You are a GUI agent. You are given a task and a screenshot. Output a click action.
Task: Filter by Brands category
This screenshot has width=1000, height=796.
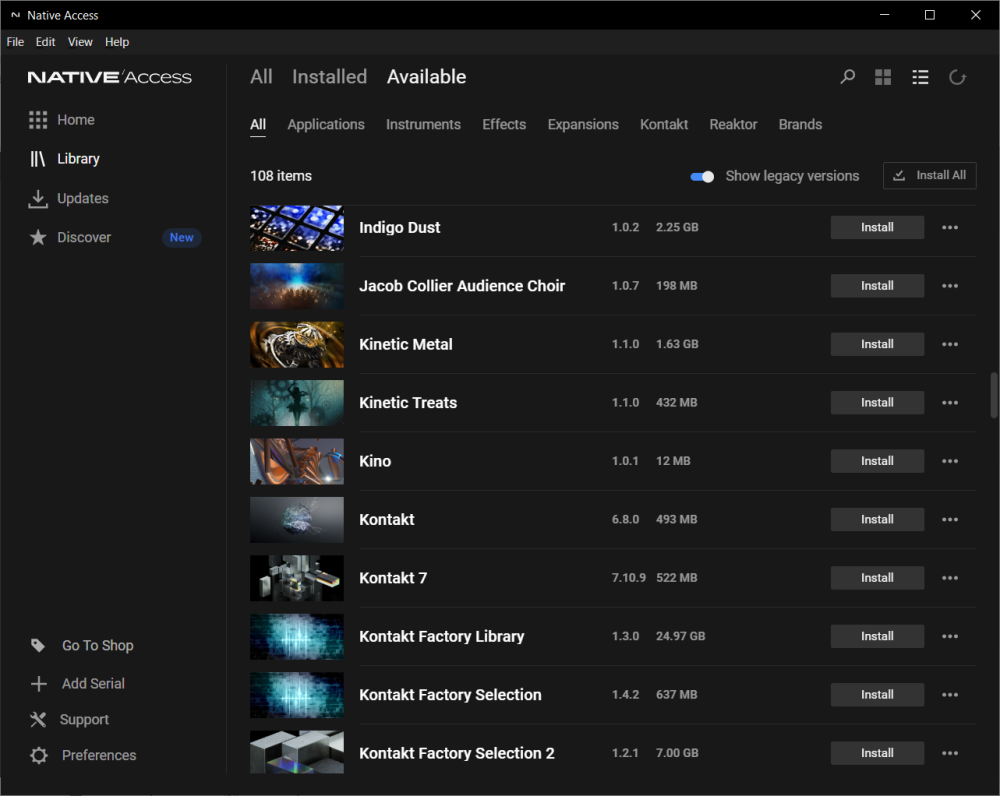(800, 124)
